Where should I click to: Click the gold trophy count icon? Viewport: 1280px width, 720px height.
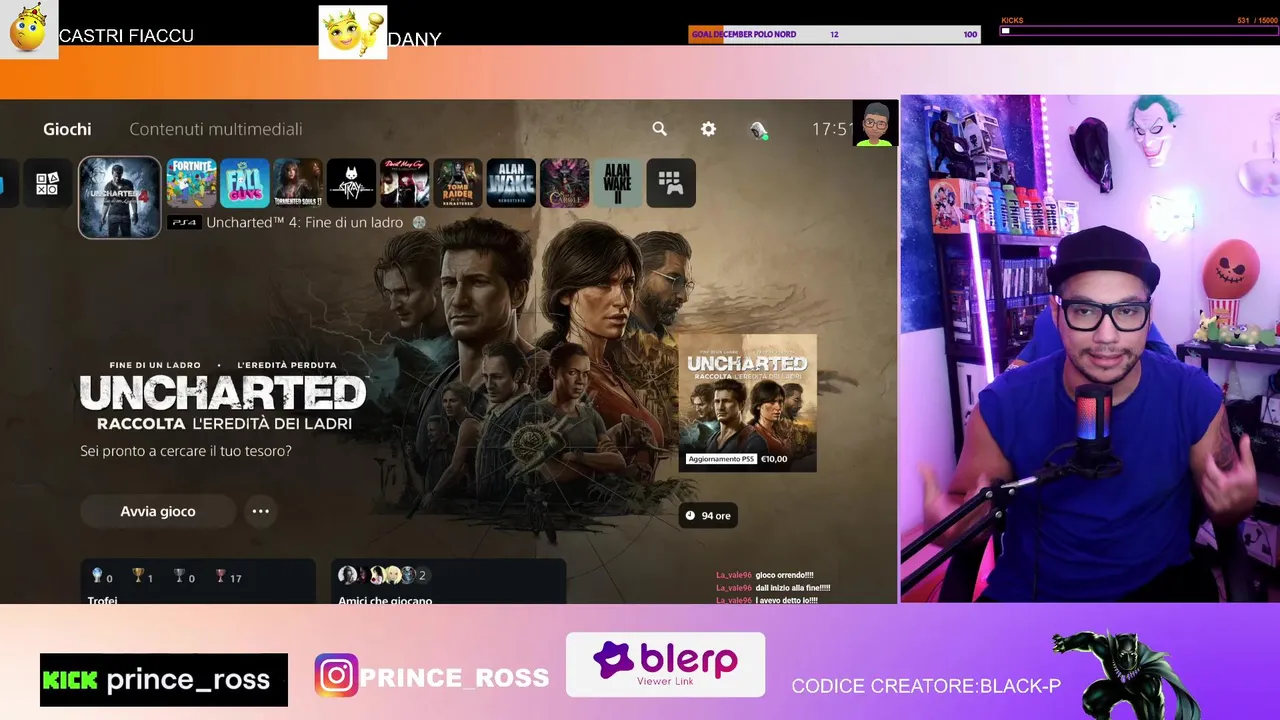pos(139,576)
